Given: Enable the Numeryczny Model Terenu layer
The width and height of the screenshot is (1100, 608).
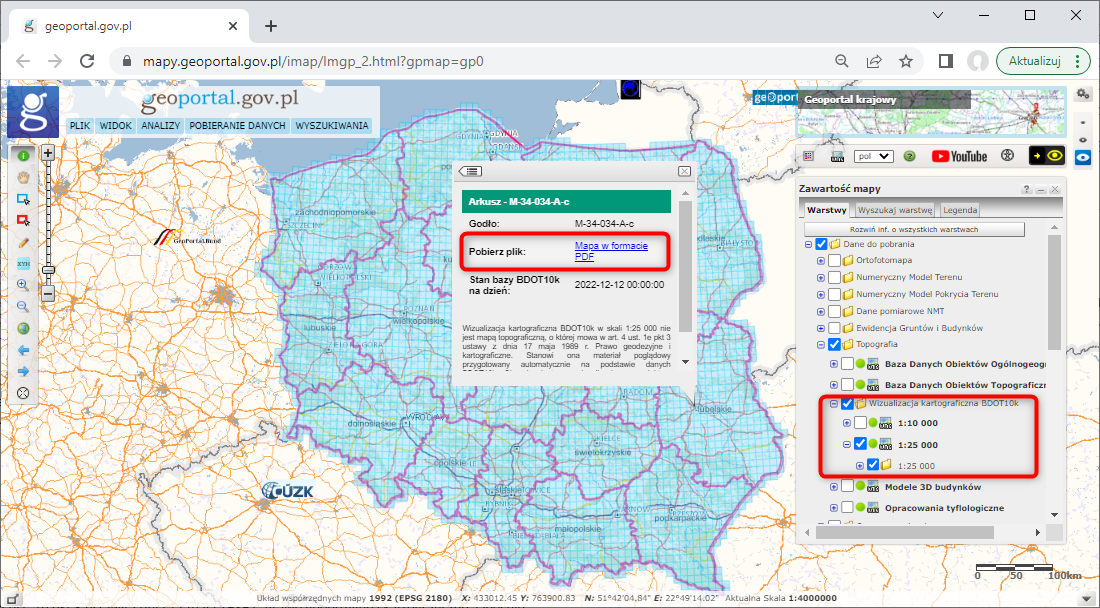Looking at the screenshot, I should (x=836, y=277).
